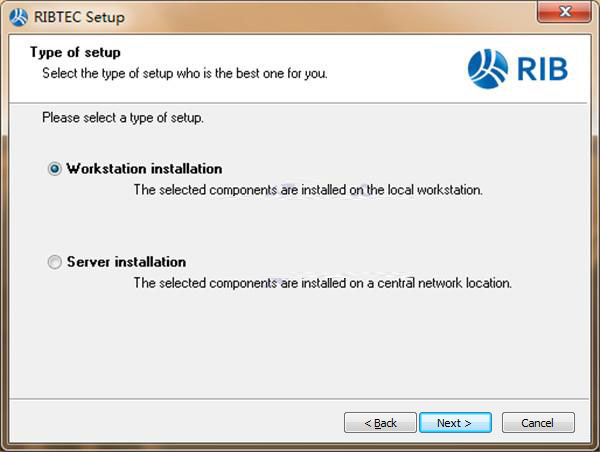Close the RIBTEC Setup window
The height and width of the screenshot is (452, 600).
567,13
